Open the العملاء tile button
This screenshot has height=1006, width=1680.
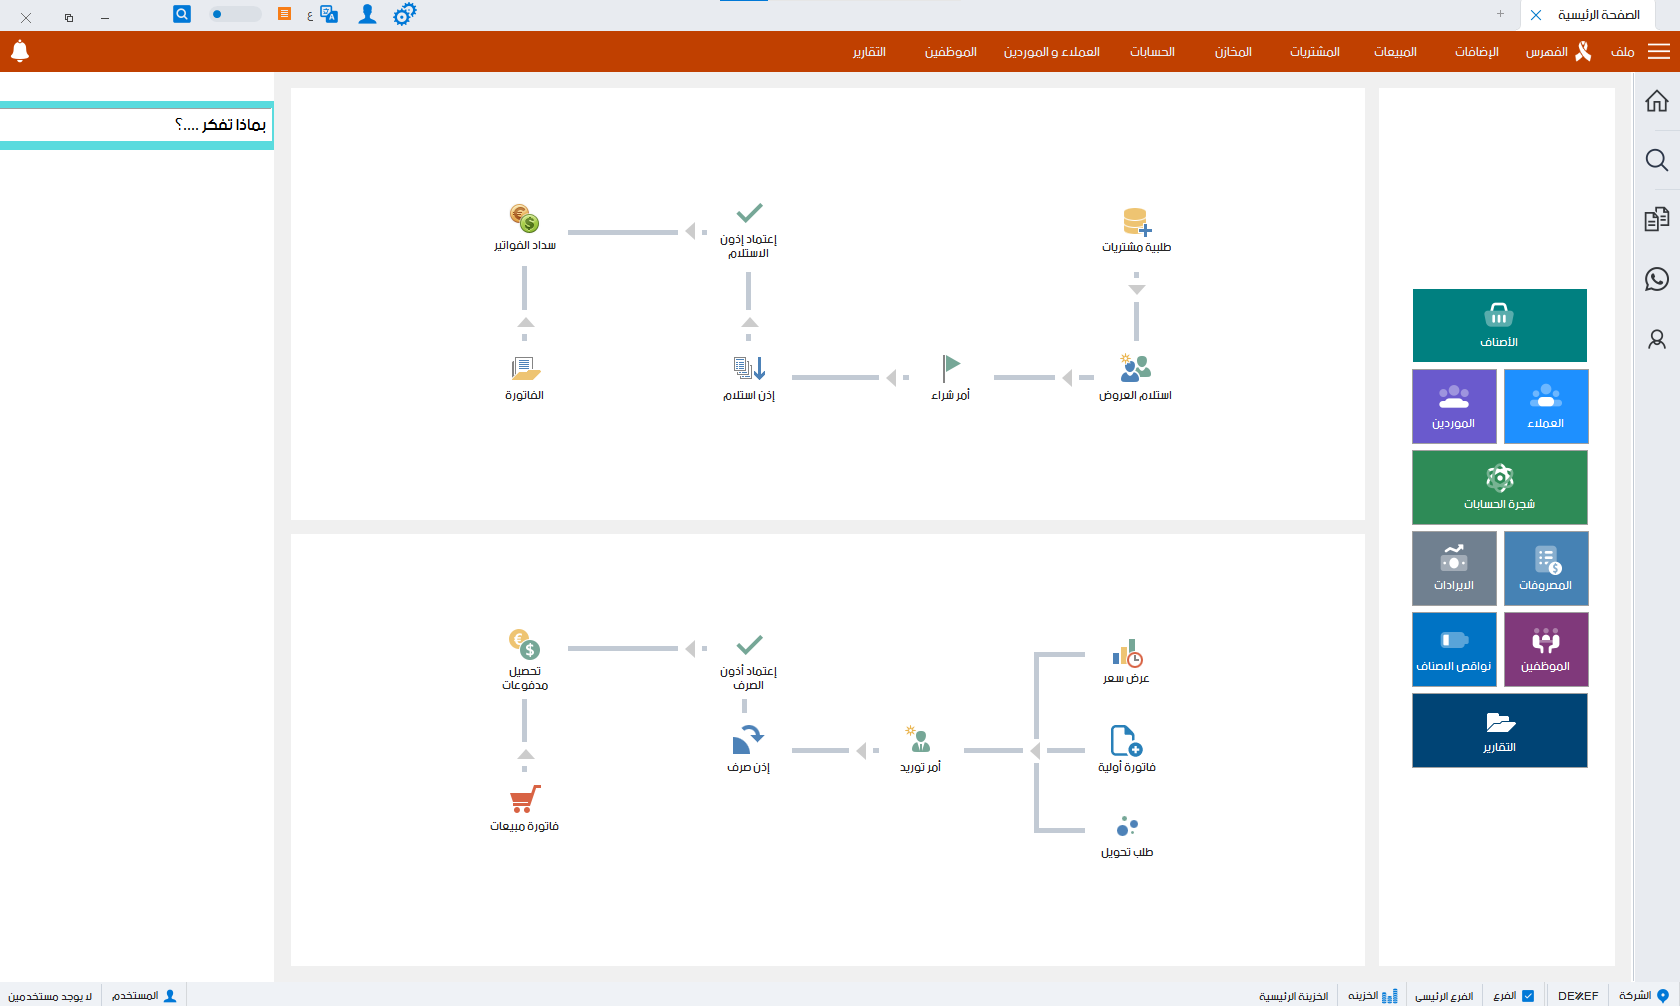pyautogui.click(x=1546, y=406)
